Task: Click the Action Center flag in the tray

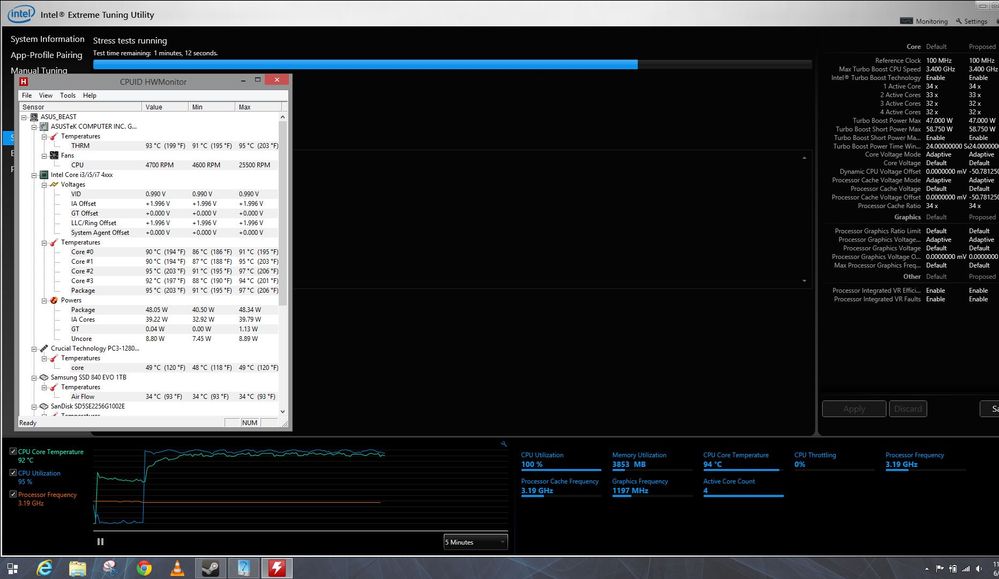Action: (x=940, y=569)
